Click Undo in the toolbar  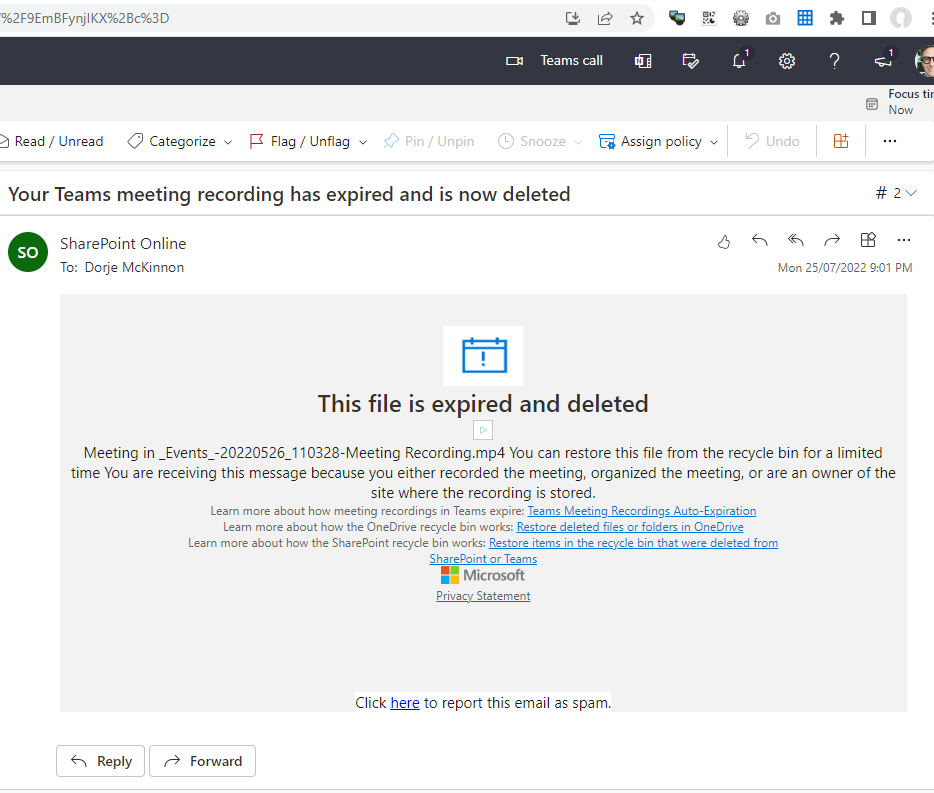(771, 141)
